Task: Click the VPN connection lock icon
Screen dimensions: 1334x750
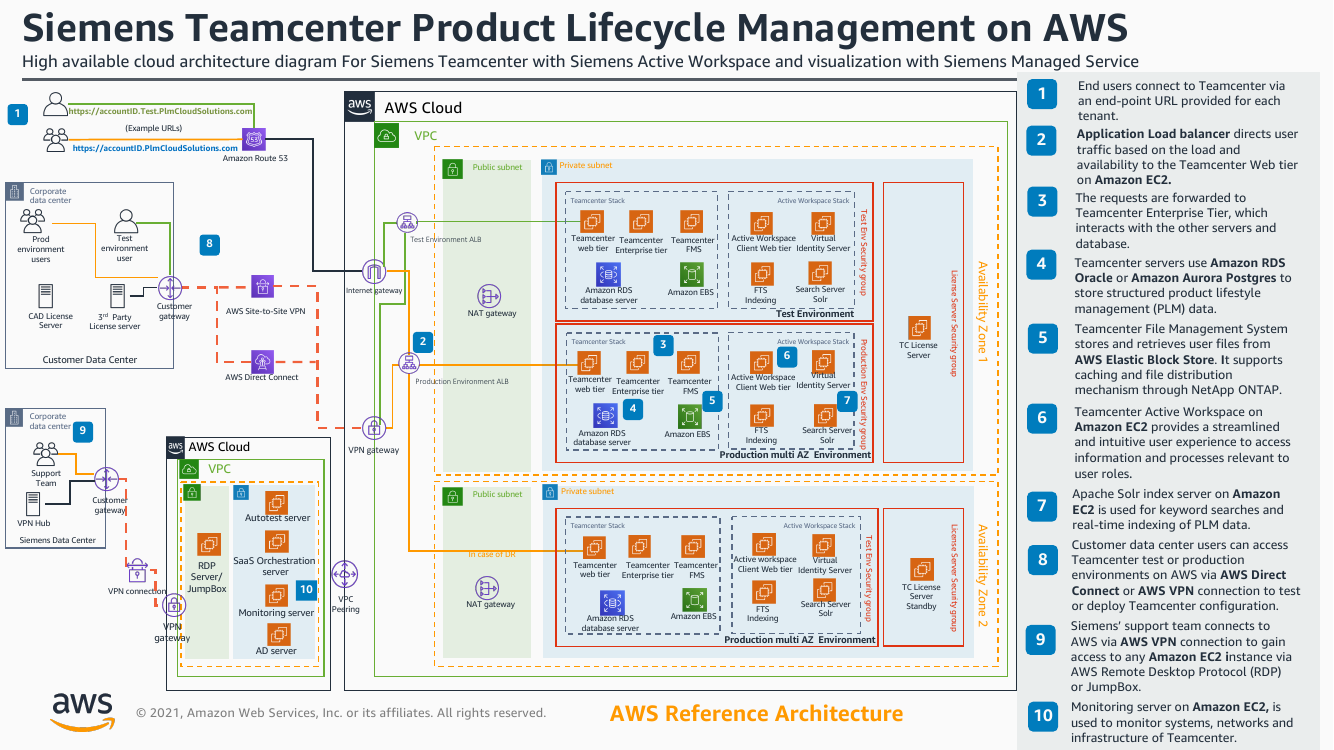Action: [x=137, y=571]
